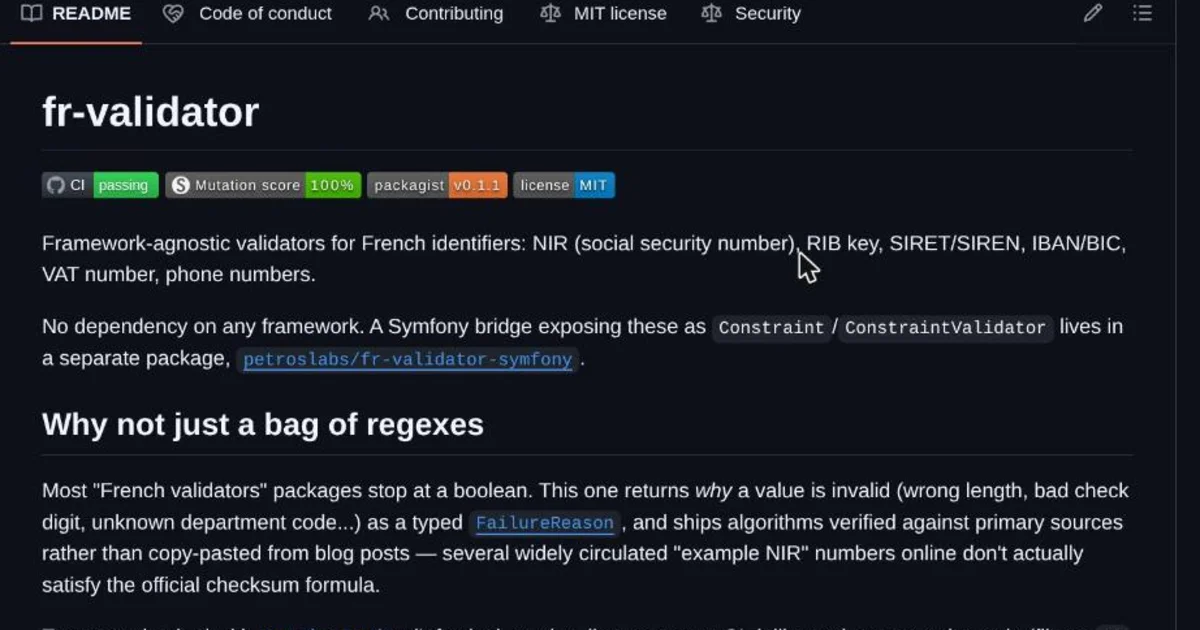Go to the Security tab

pyautogui.click(x=751, y=14)
